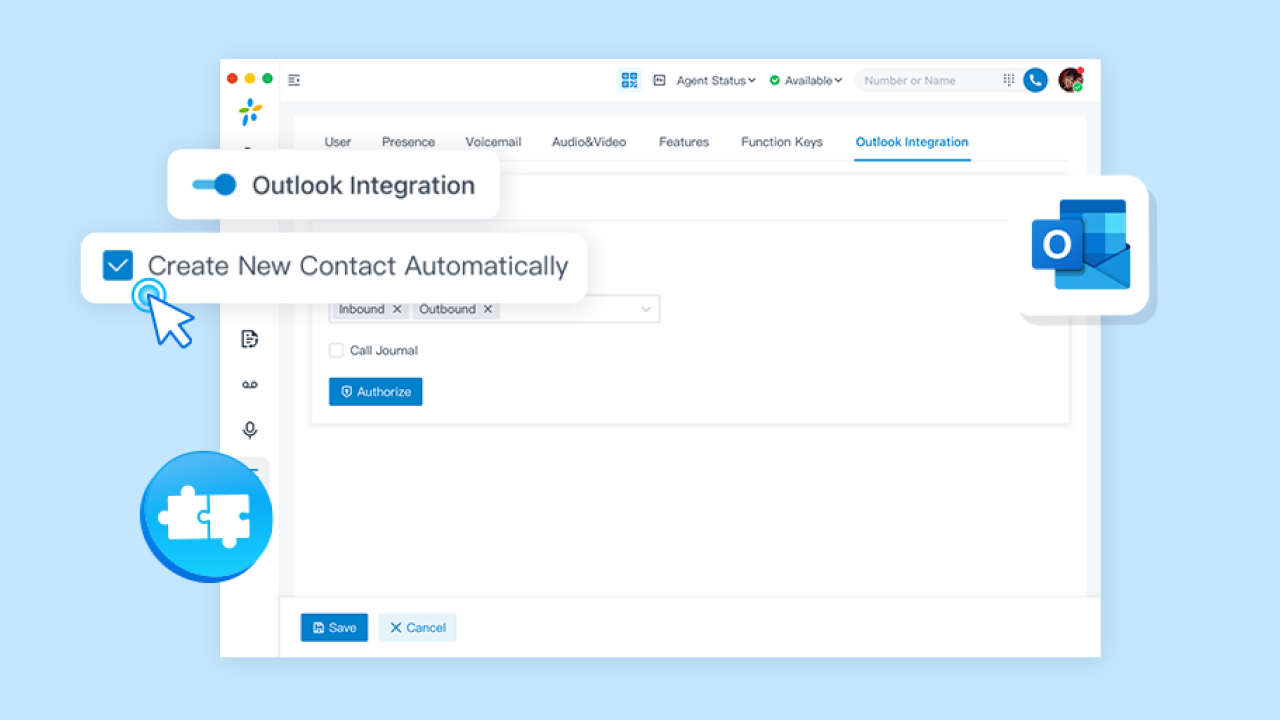Screen dimensions: 1280x720
Task: Tick the Call Journal checkbox
Action: point(336,350)
